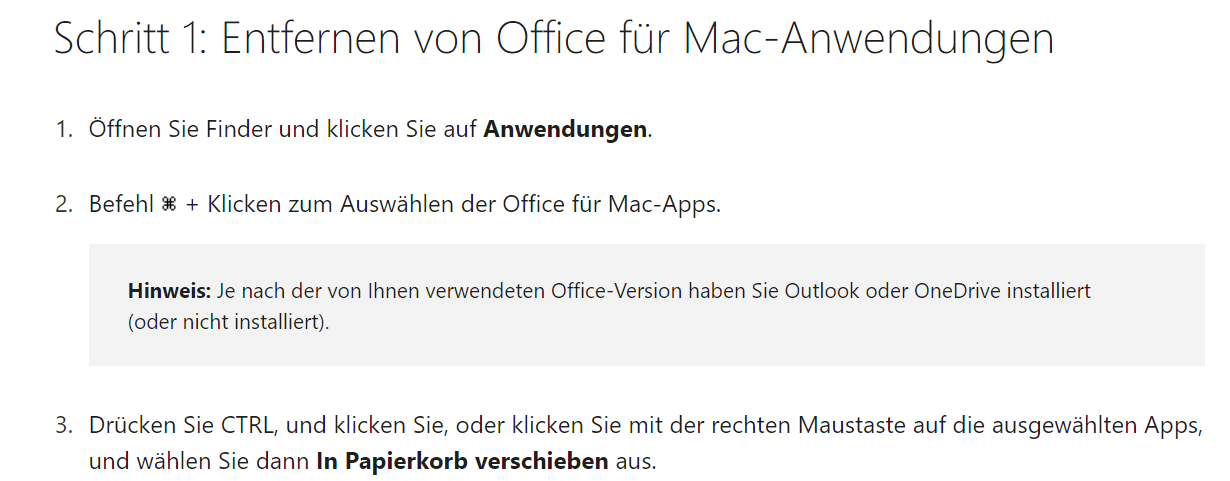The image size is (1230, 481).
Task: Click 'Mac-Anwendungen' in the heading
Action: tap(870, 39)
